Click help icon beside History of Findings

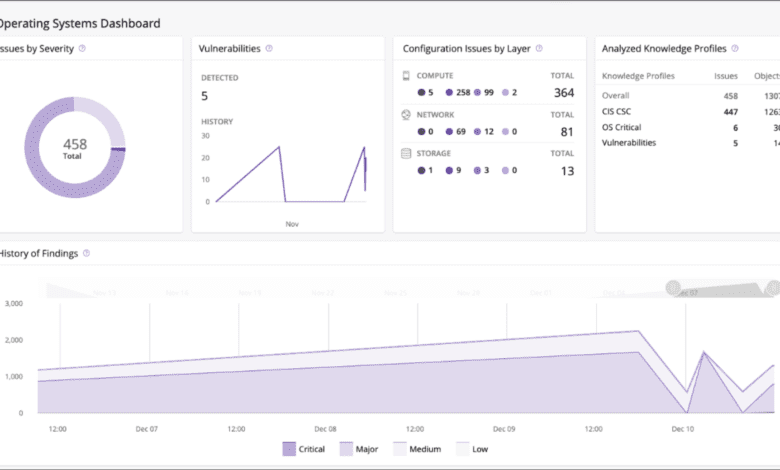pos(87,253)
